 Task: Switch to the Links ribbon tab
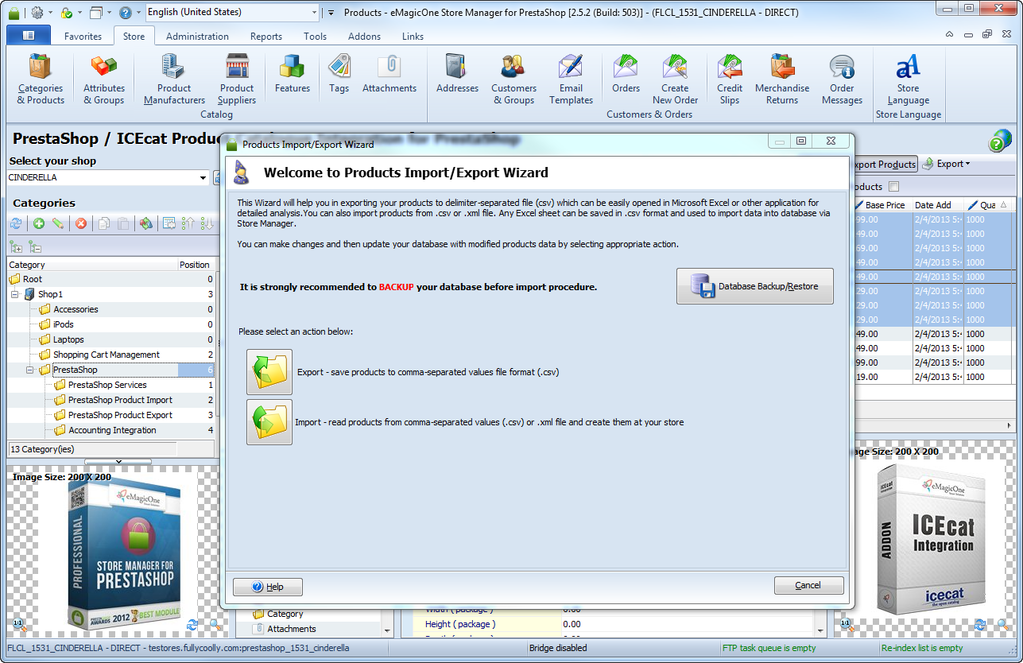click(412, 37)
